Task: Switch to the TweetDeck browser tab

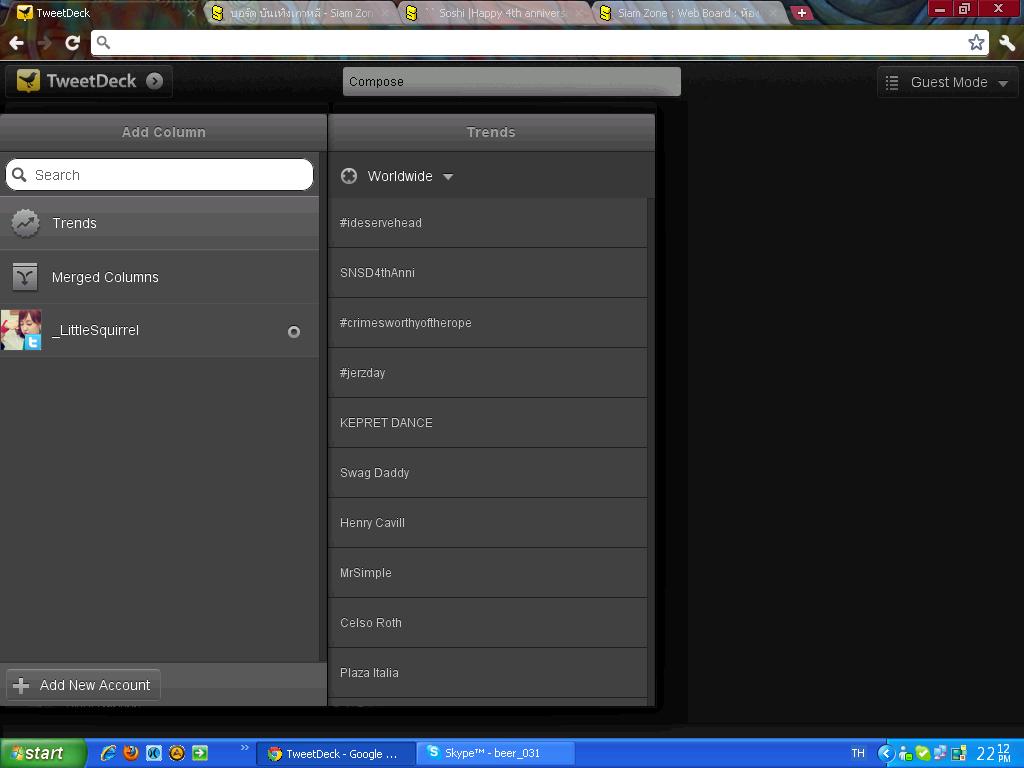Action: coord(104,12)
